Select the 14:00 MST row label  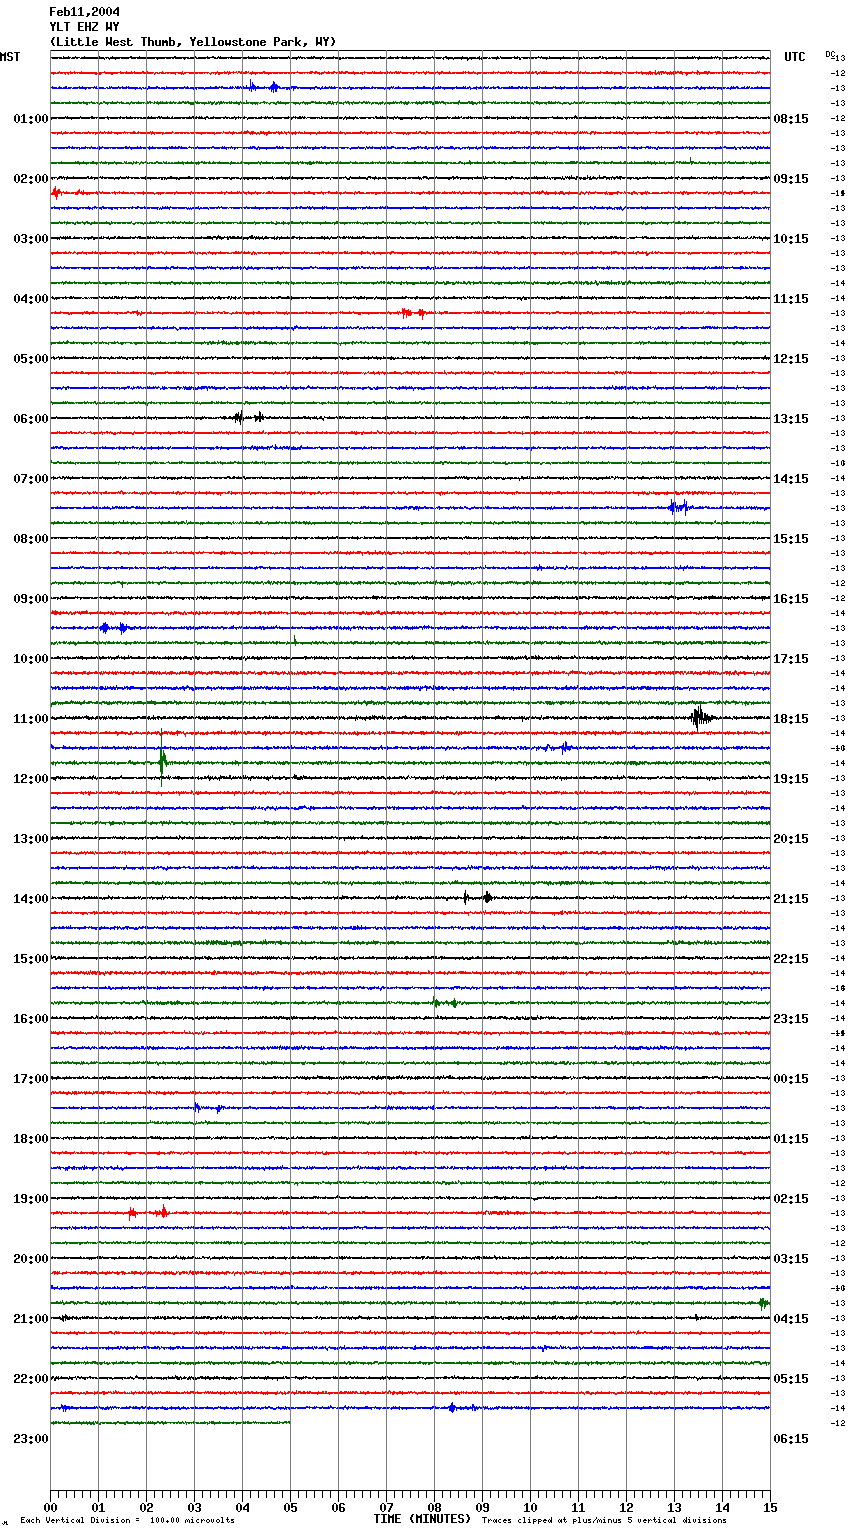pyautogui.click(x=31, y=899)
